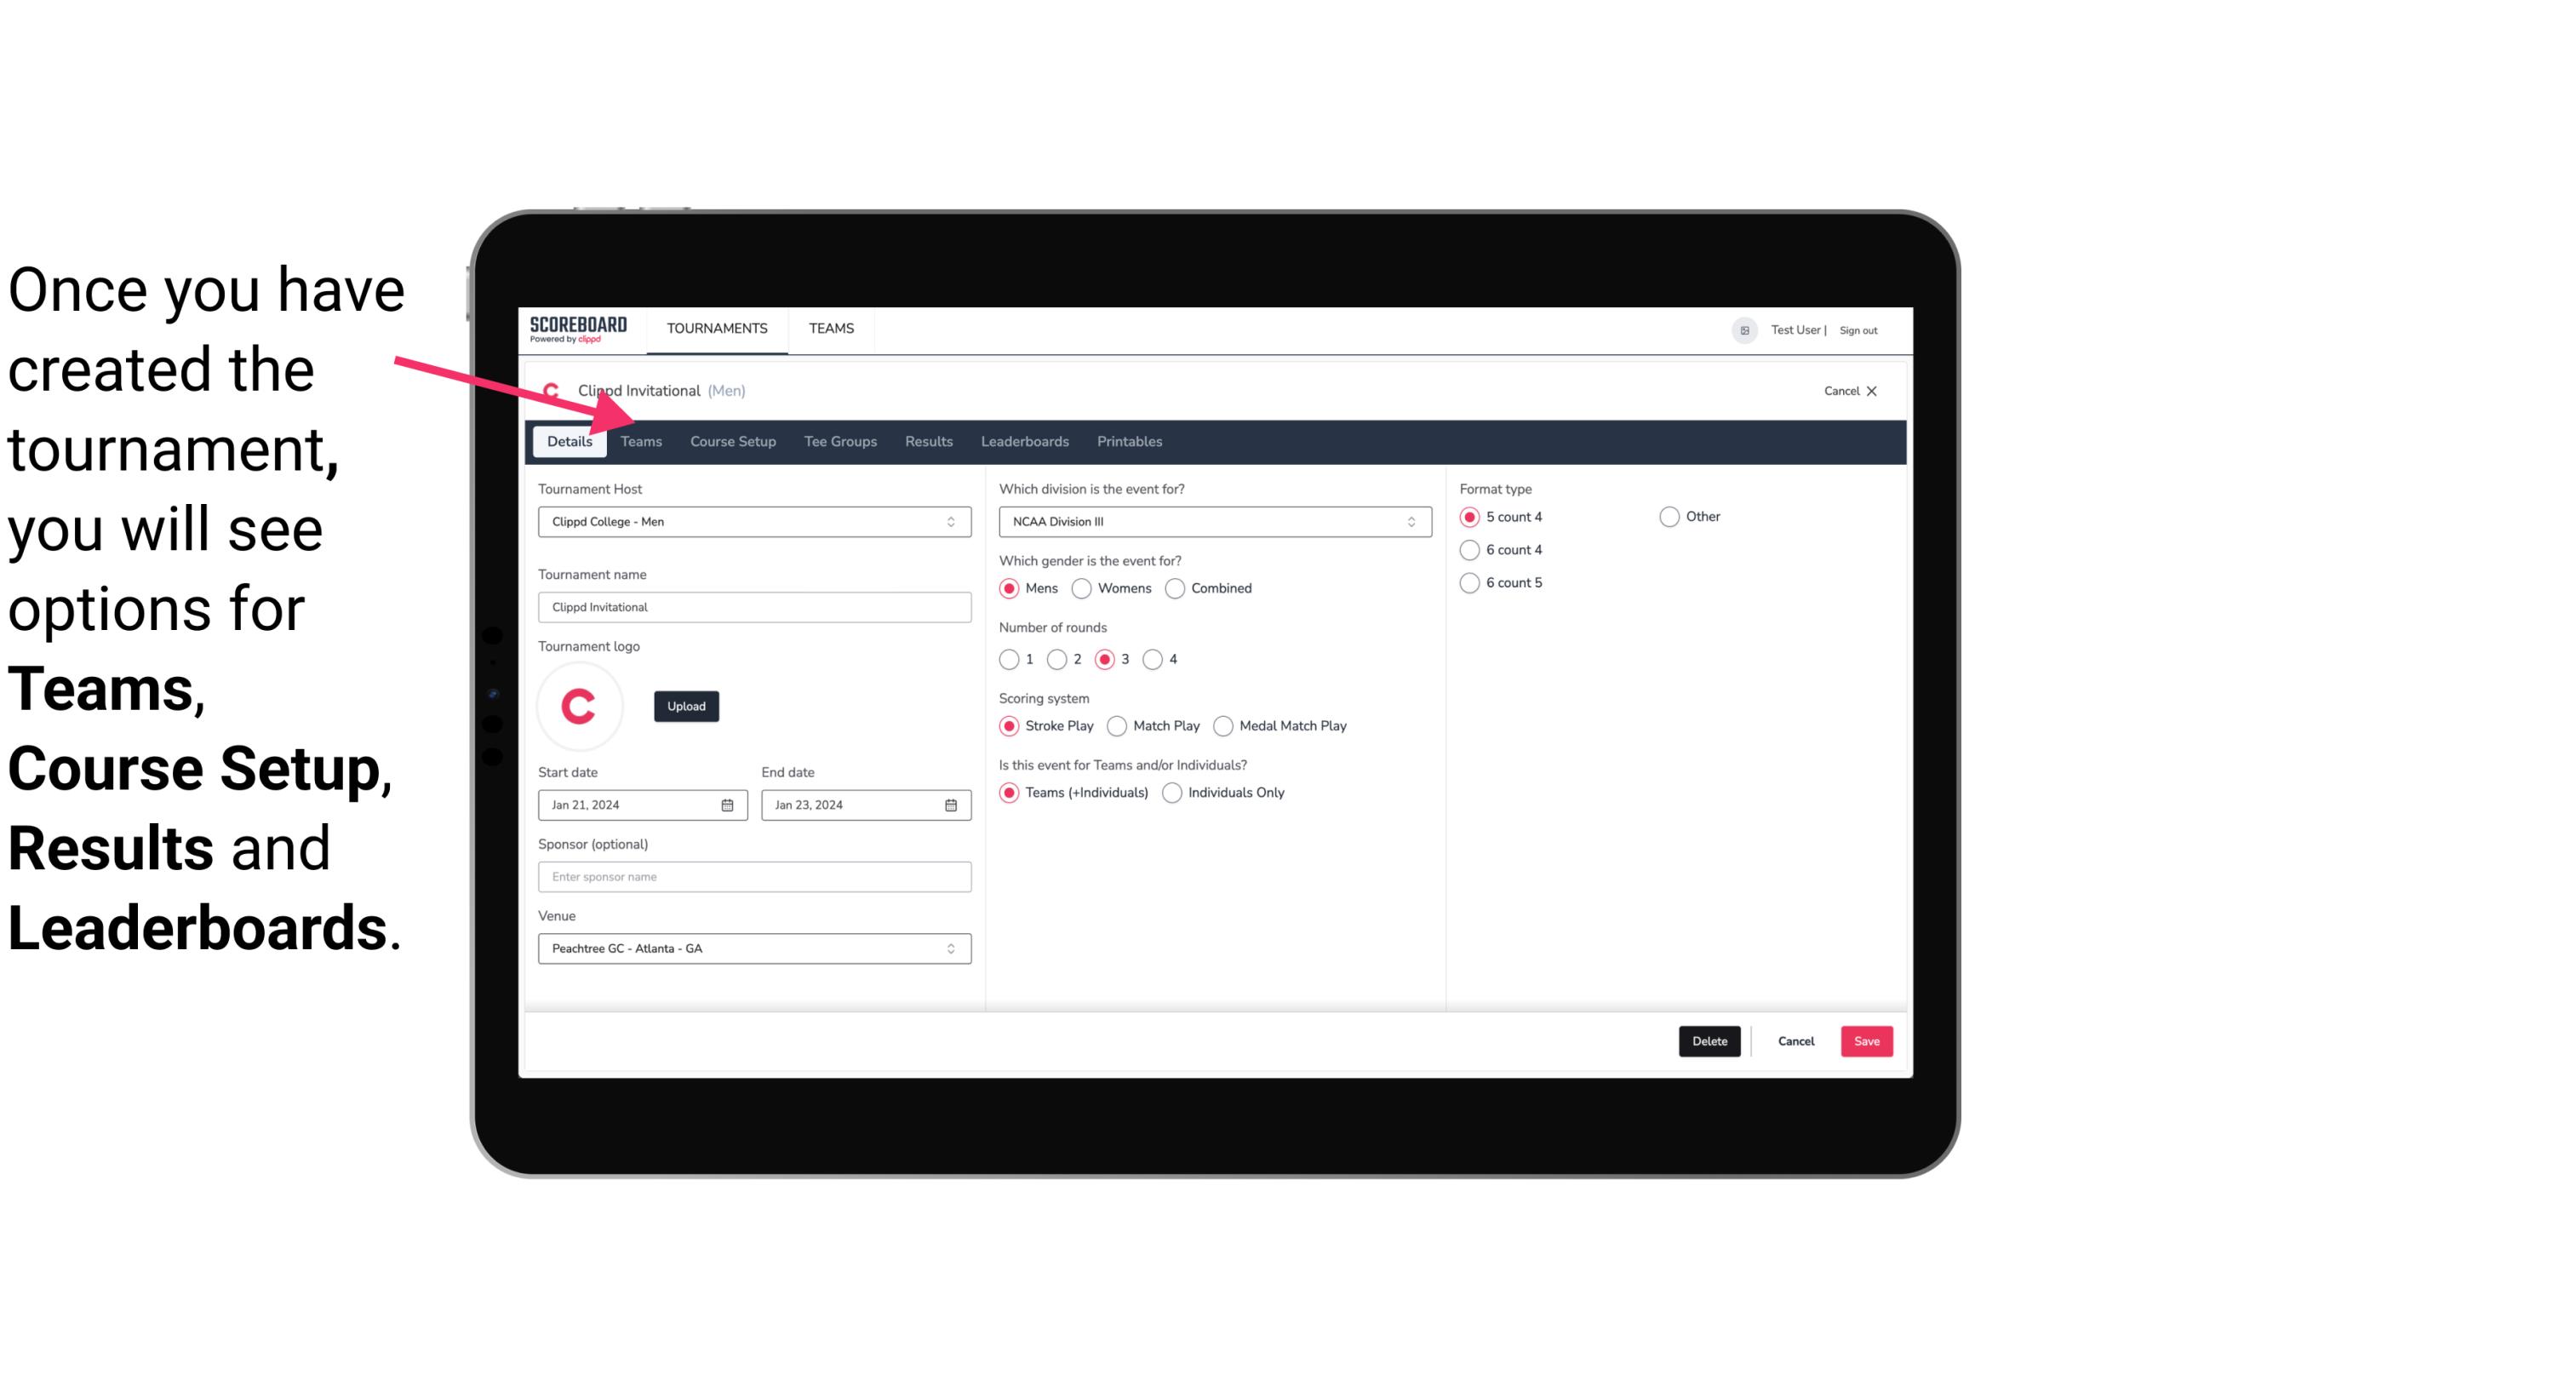Click the venue dropdown arrow

[950, 948]
